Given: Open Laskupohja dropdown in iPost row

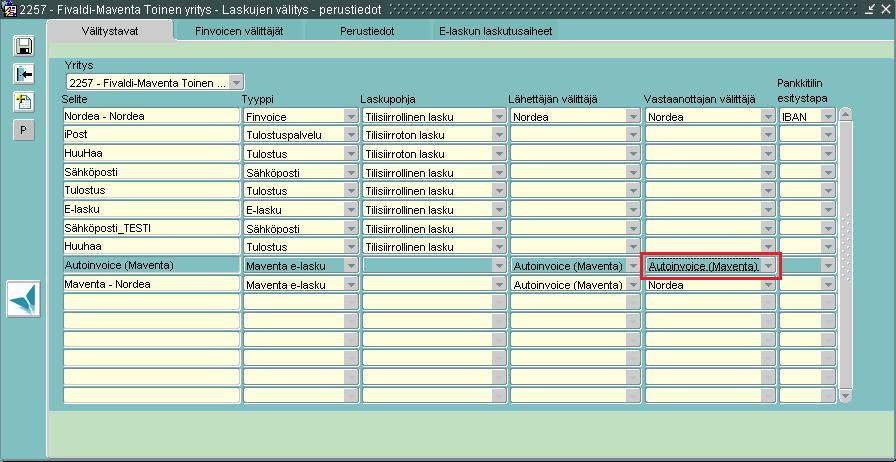Looking at the screenshot, I should 499,136.
